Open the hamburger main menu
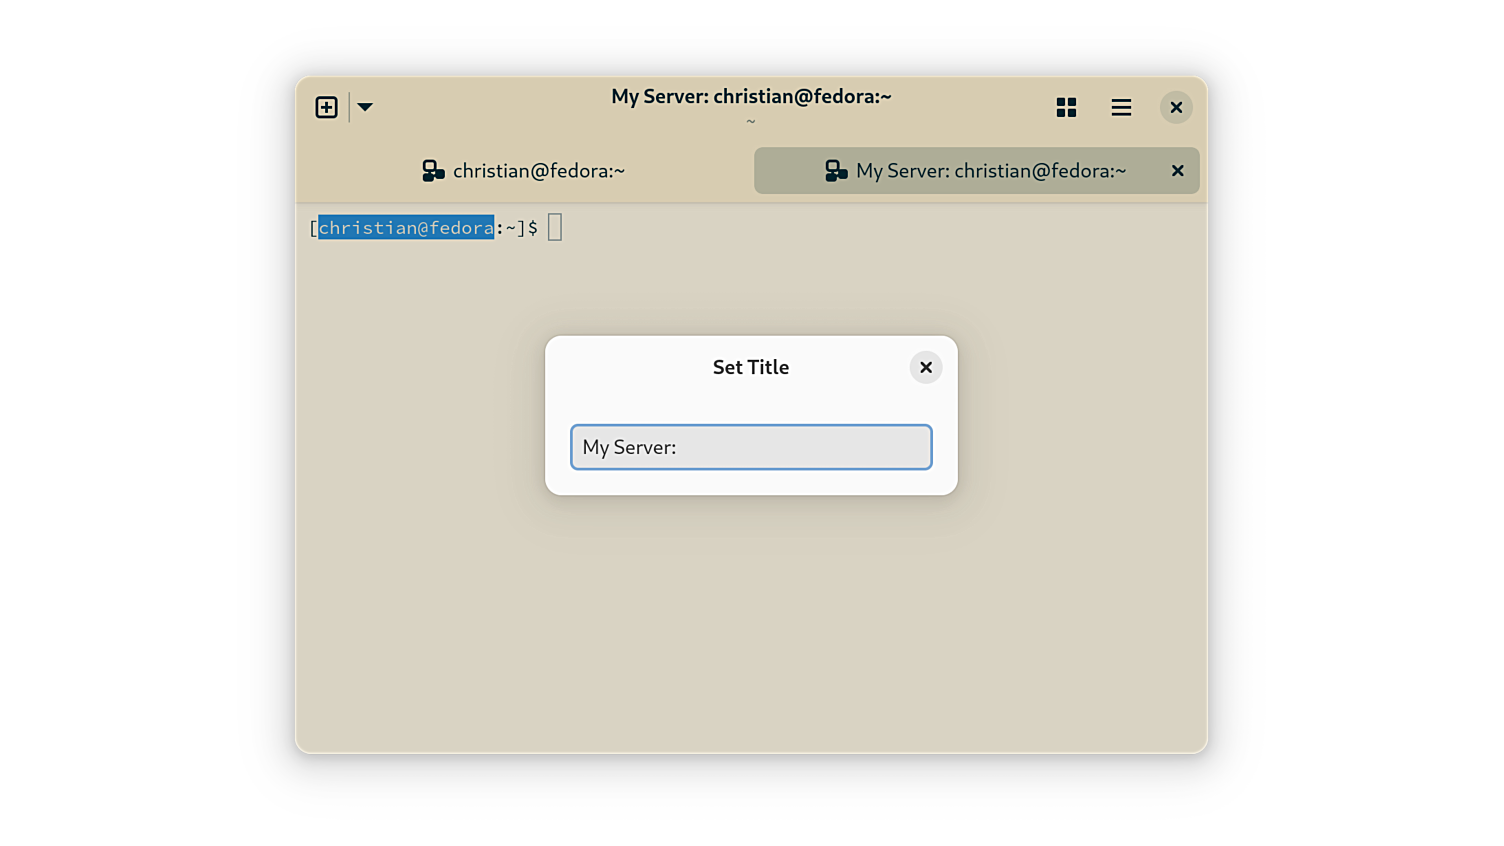 tap(1121, 107)
